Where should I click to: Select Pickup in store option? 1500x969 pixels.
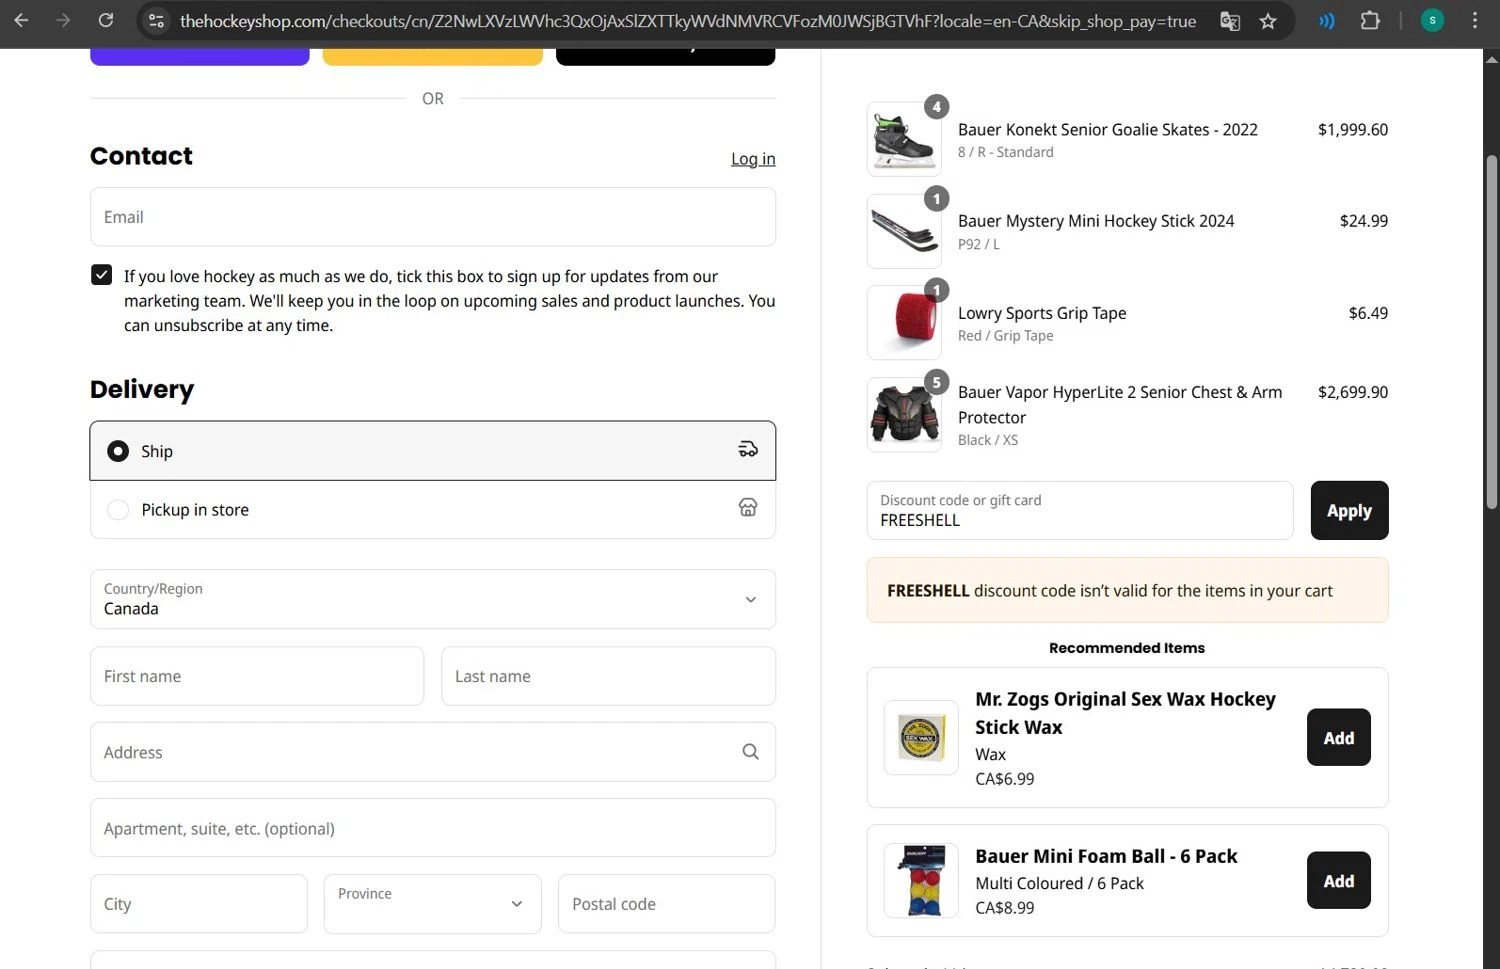433,510
